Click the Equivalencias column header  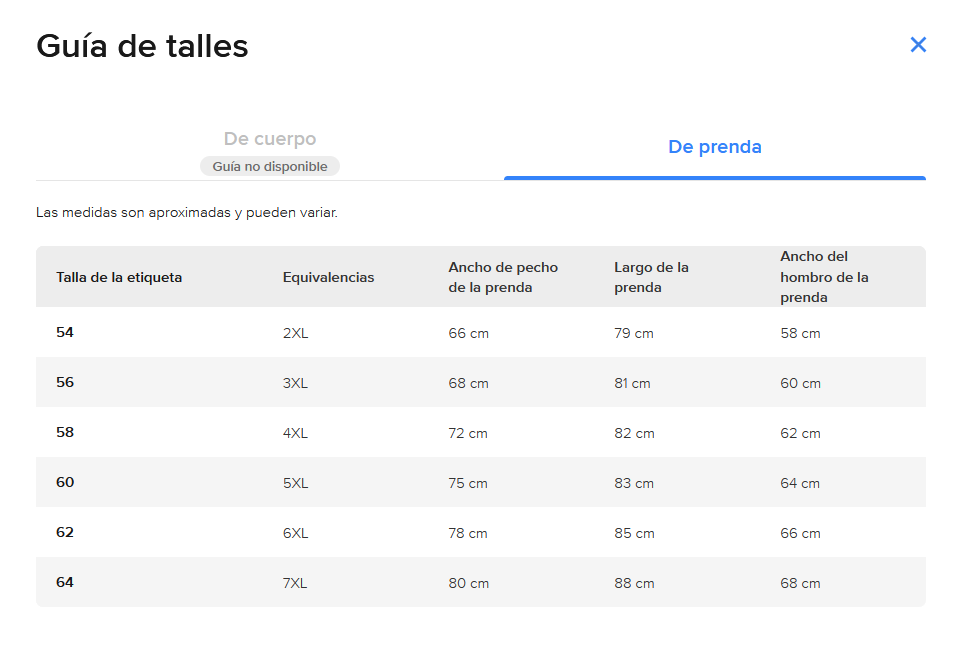[328, 277]
